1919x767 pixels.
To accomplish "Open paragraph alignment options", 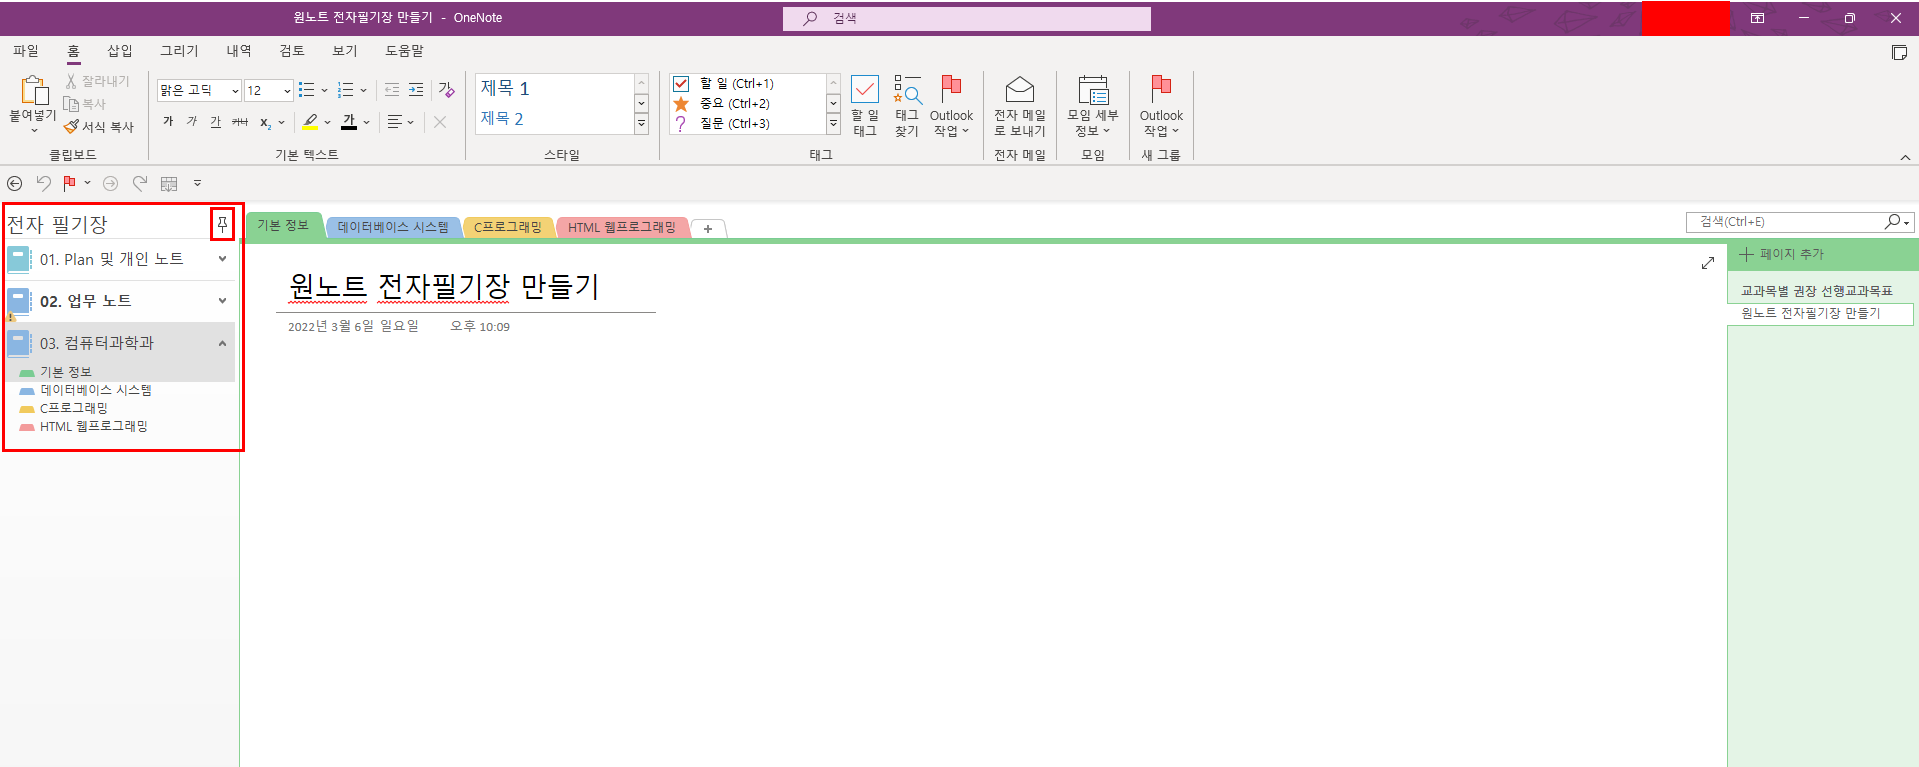I will (x=400, y=122).
